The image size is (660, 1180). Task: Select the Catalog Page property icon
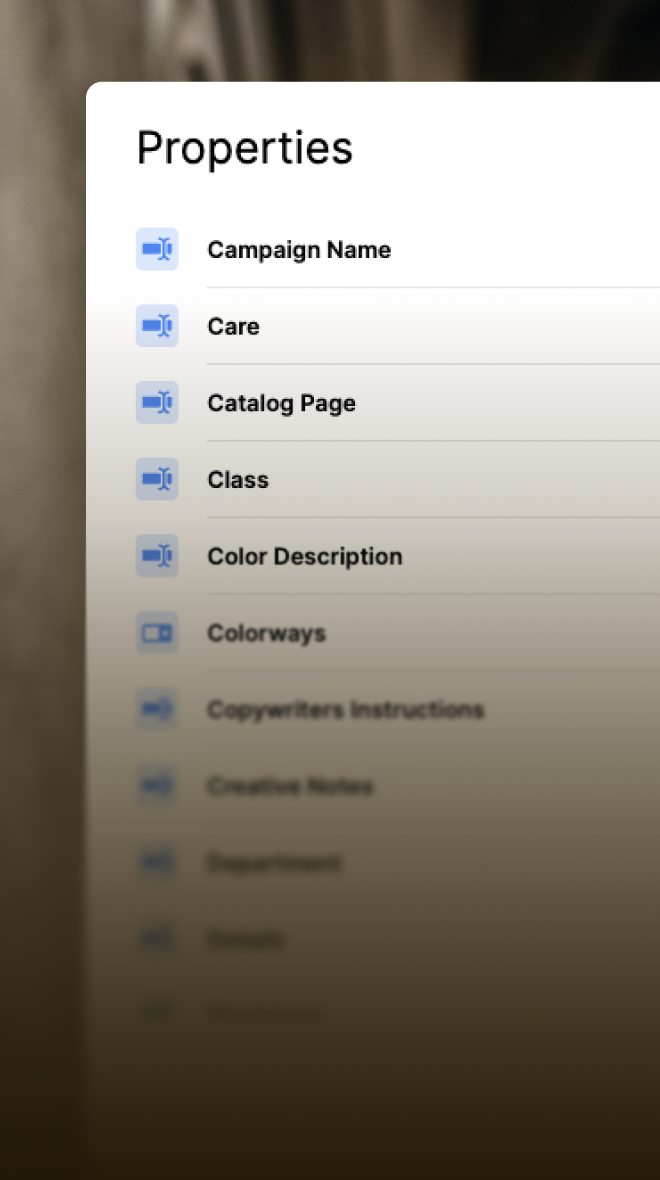click(x=157, y=402)
